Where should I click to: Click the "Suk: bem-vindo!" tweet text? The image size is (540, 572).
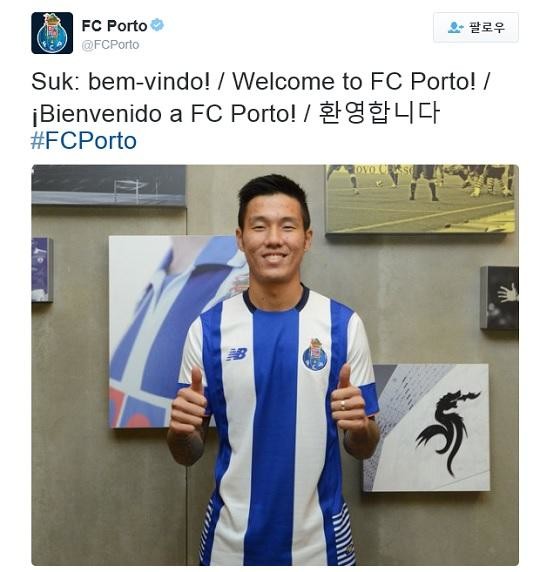tap(121, 81)
